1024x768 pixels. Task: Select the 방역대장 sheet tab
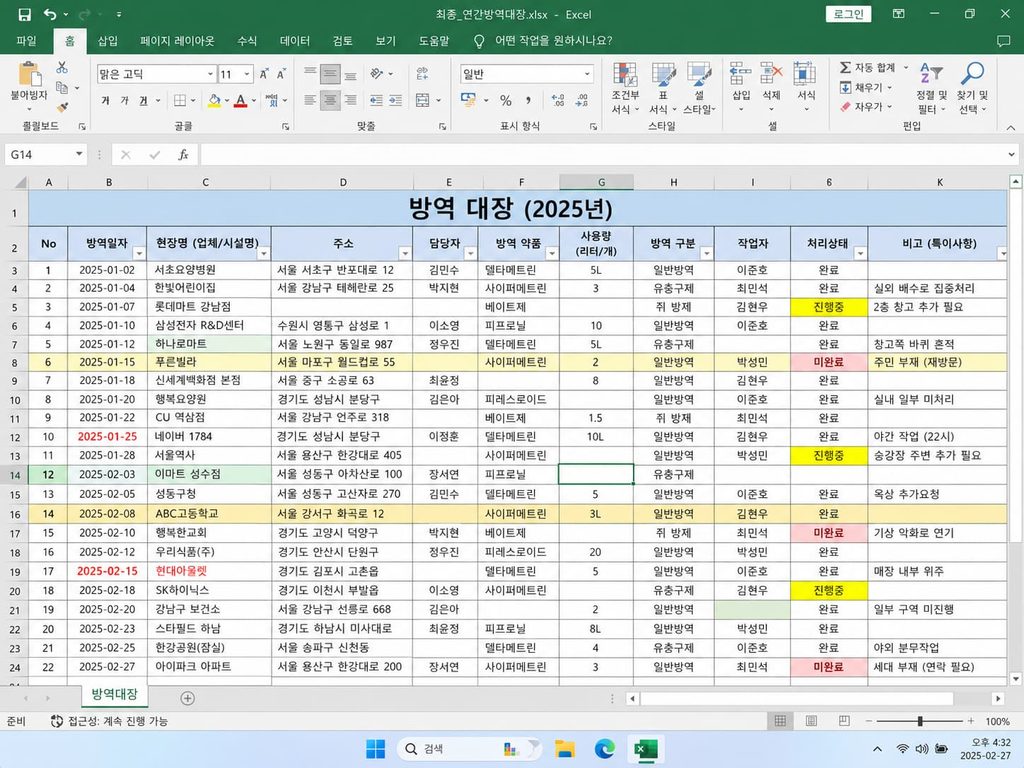[x=114, y=694]
